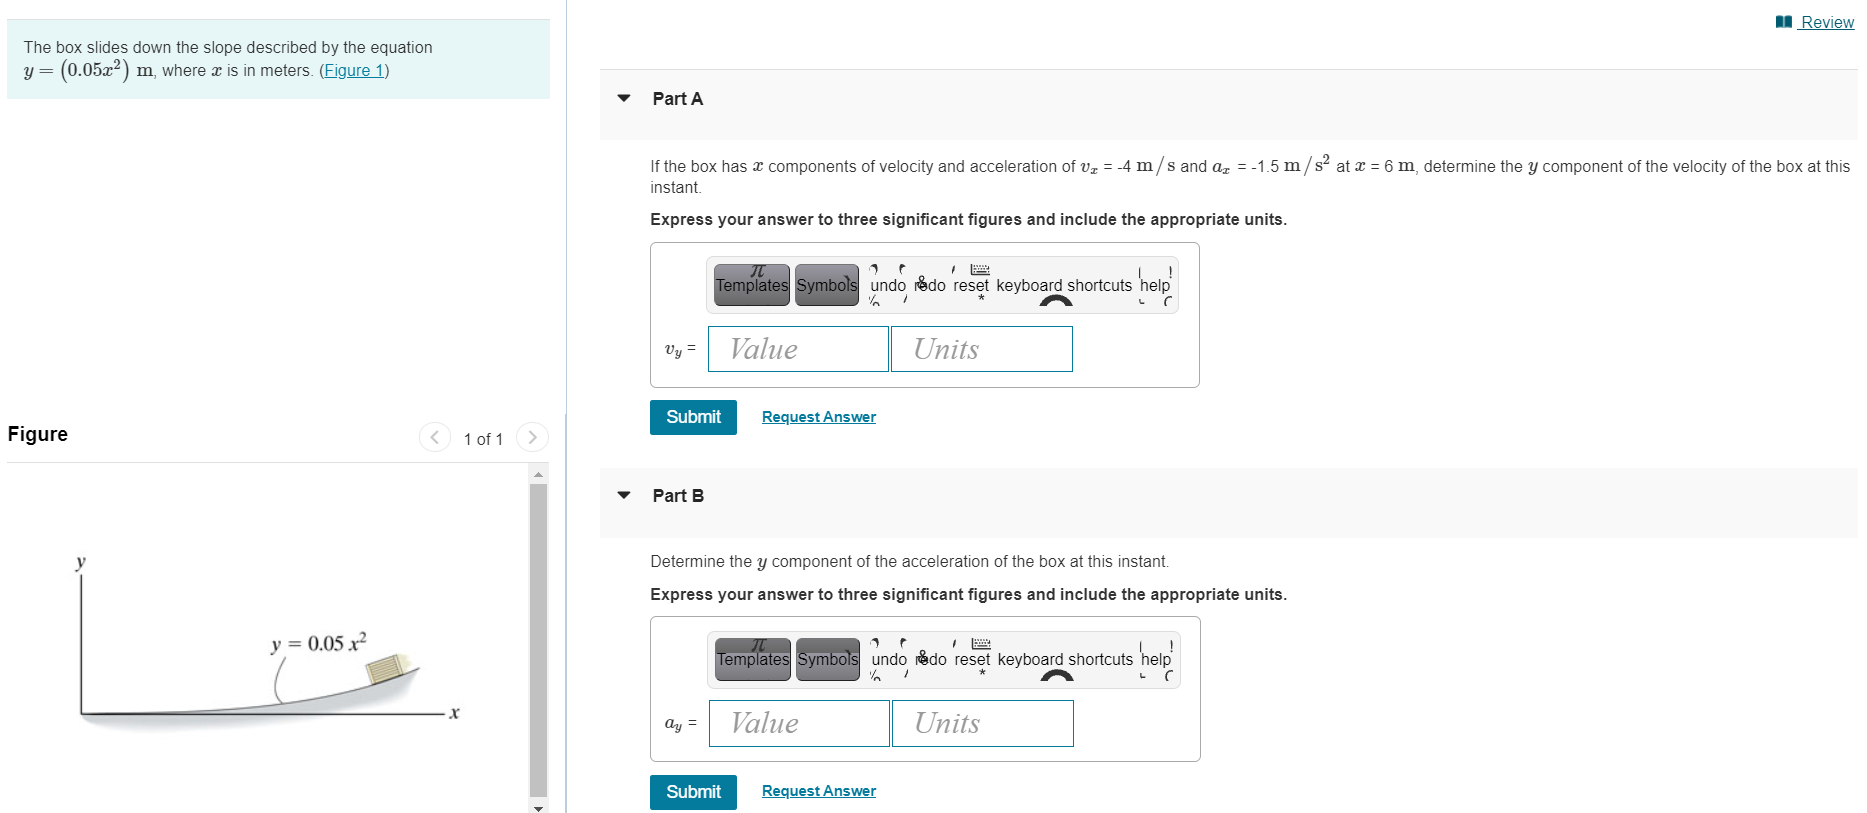The height and width of the screenshot is (813, 1867).
Task: Collapse the Part A section
Action: pyautogui.click(x=623, y=98)
